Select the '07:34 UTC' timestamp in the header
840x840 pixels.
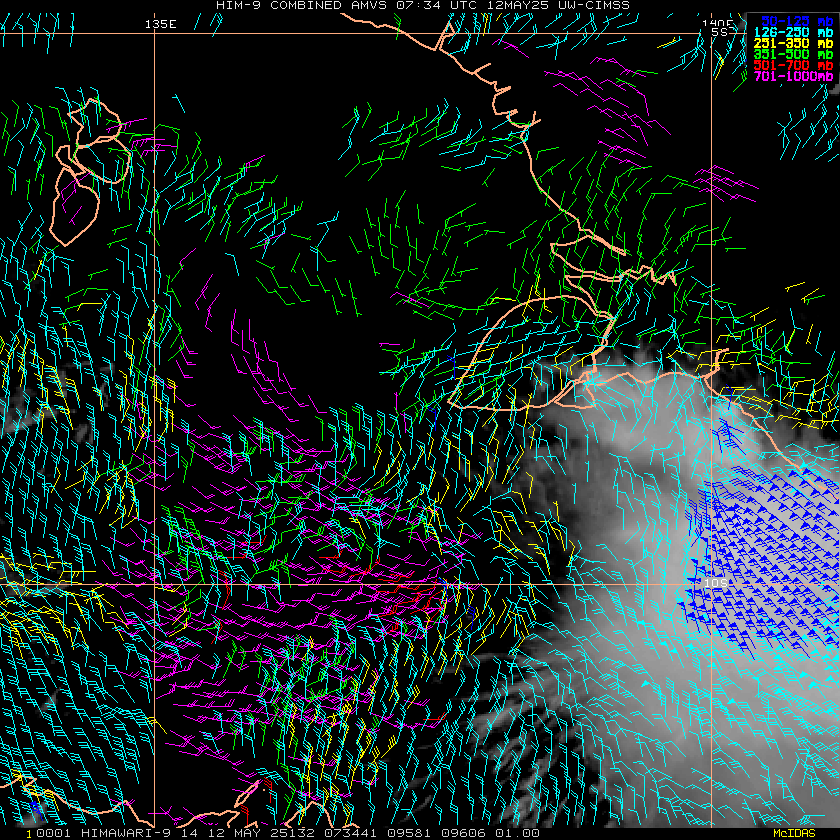(435, 5)
